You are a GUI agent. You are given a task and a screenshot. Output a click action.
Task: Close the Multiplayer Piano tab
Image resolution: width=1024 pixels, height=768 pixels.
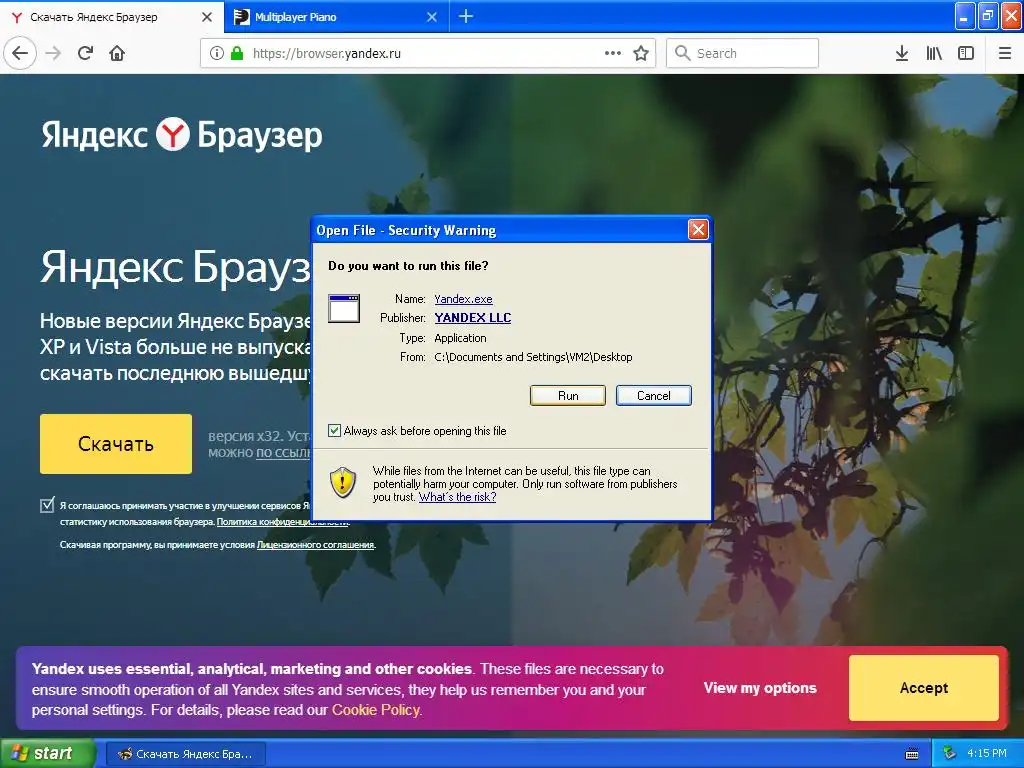click(432, 17)
